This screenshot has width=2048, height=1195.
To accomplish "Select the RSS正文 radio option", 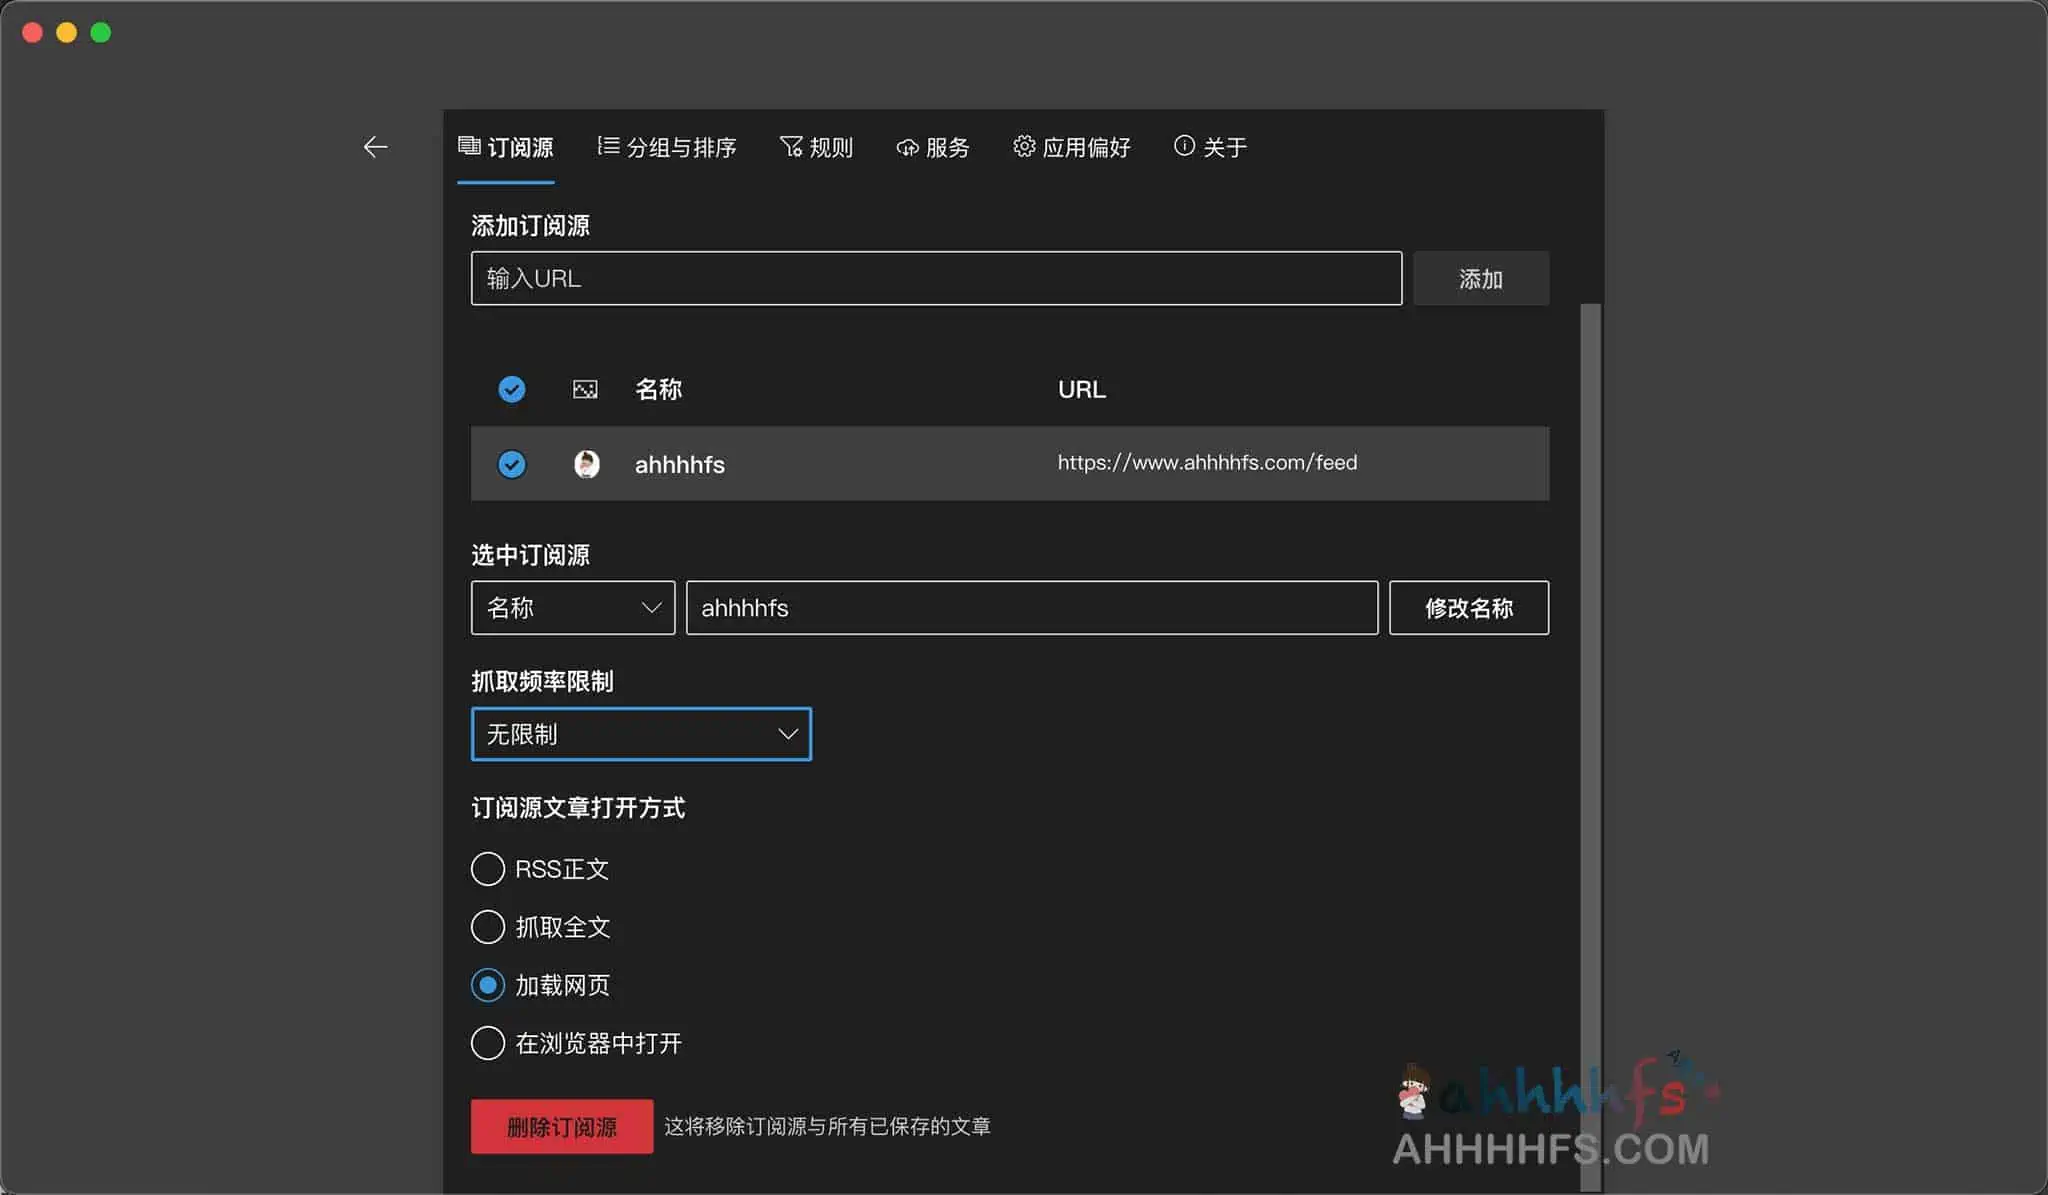I will (x=488, y=869).
